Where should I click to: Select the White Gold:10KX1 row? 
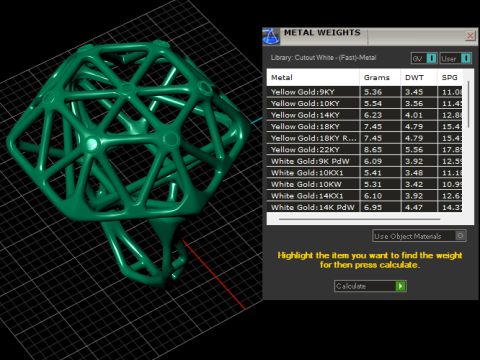(x=364, y=173)
